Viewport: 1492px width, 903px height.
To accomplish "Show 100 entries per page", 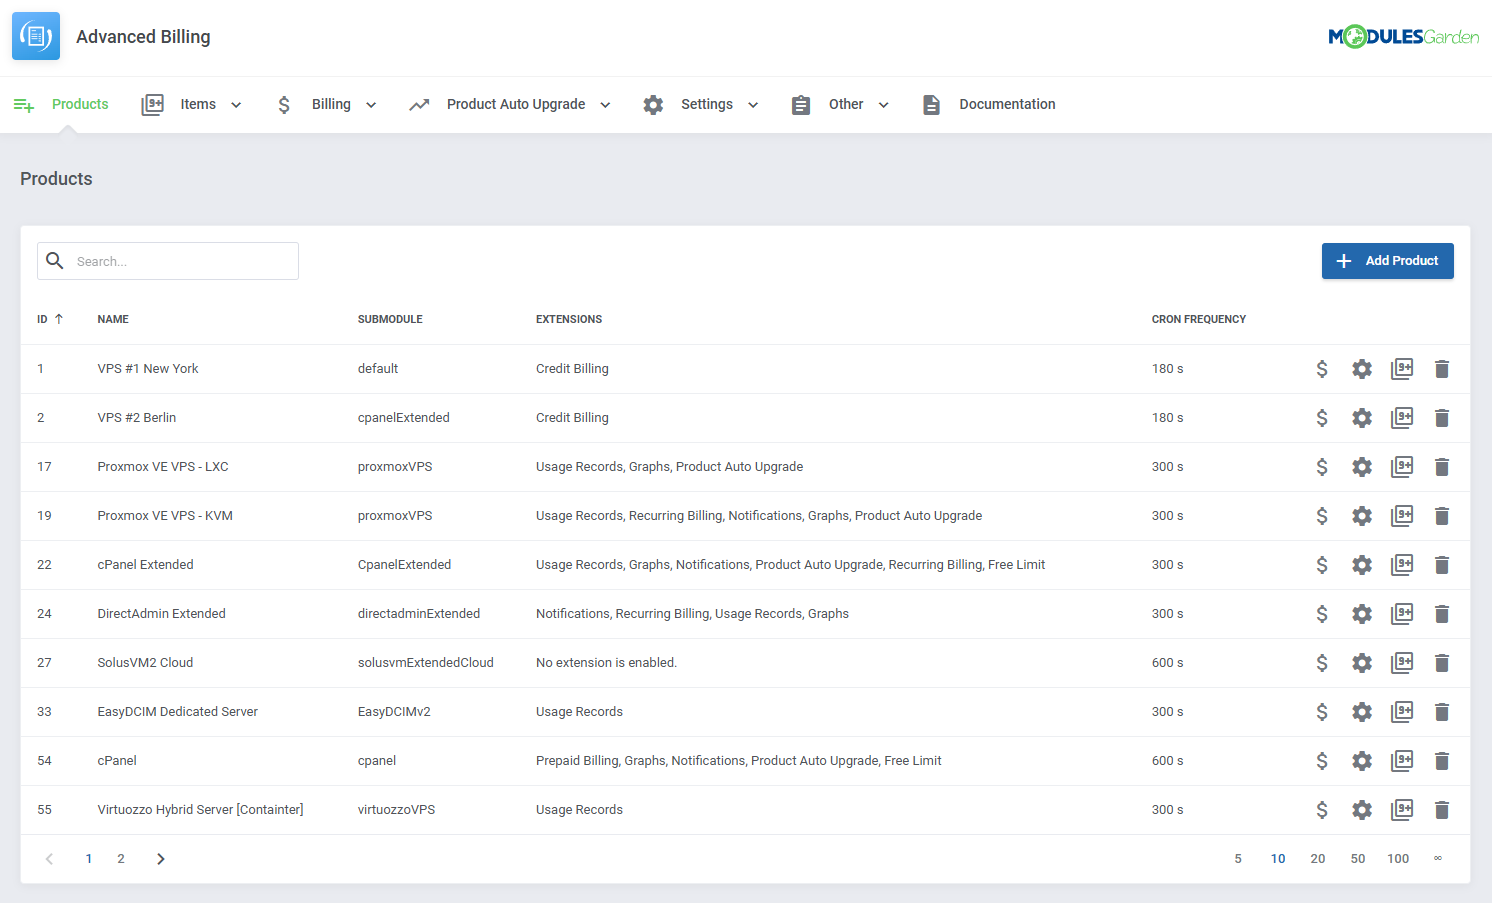I will [1398, 859].
